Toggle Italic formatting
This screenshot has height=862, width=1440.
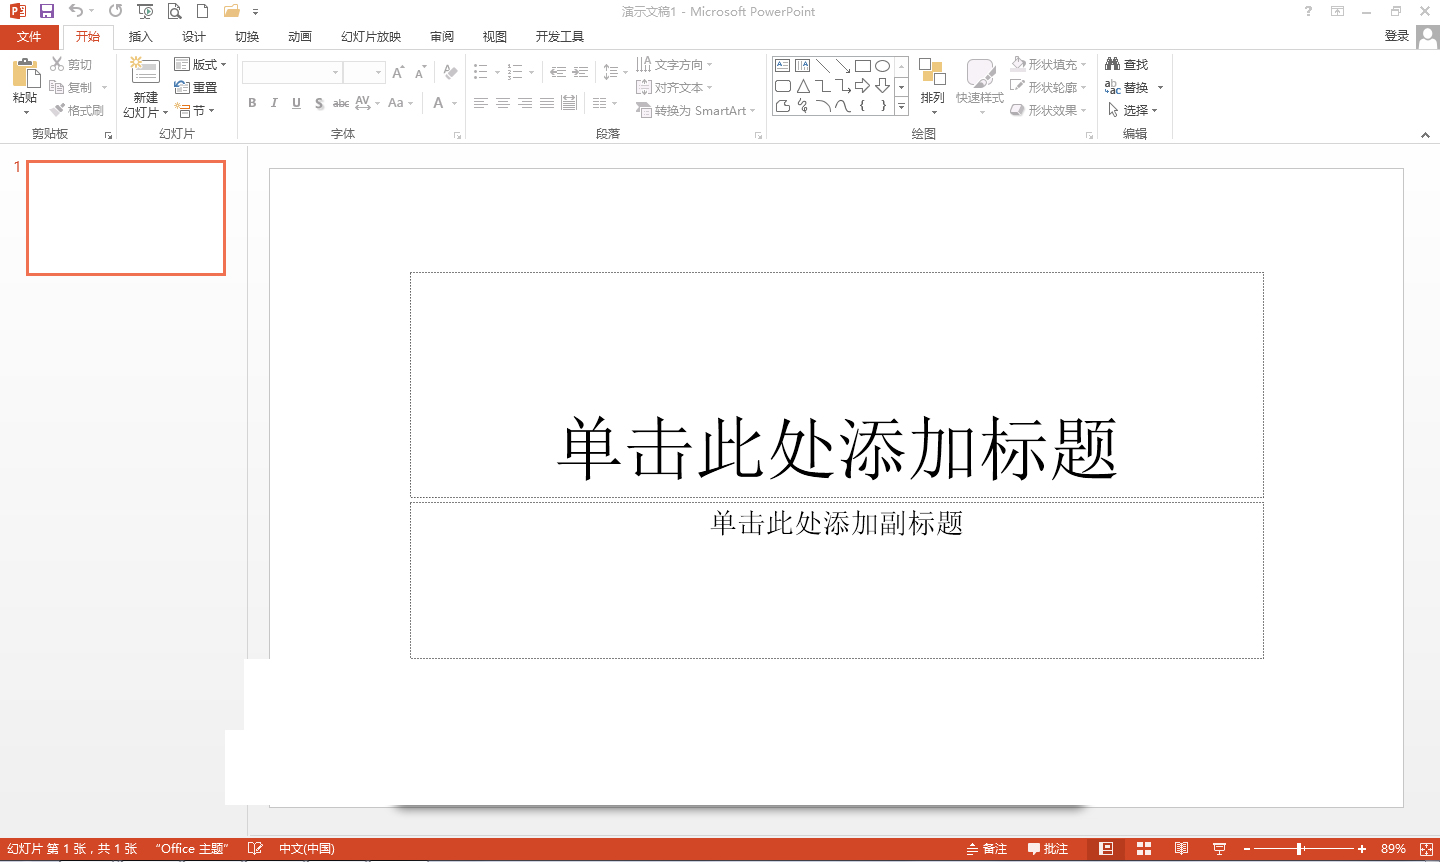274,103
